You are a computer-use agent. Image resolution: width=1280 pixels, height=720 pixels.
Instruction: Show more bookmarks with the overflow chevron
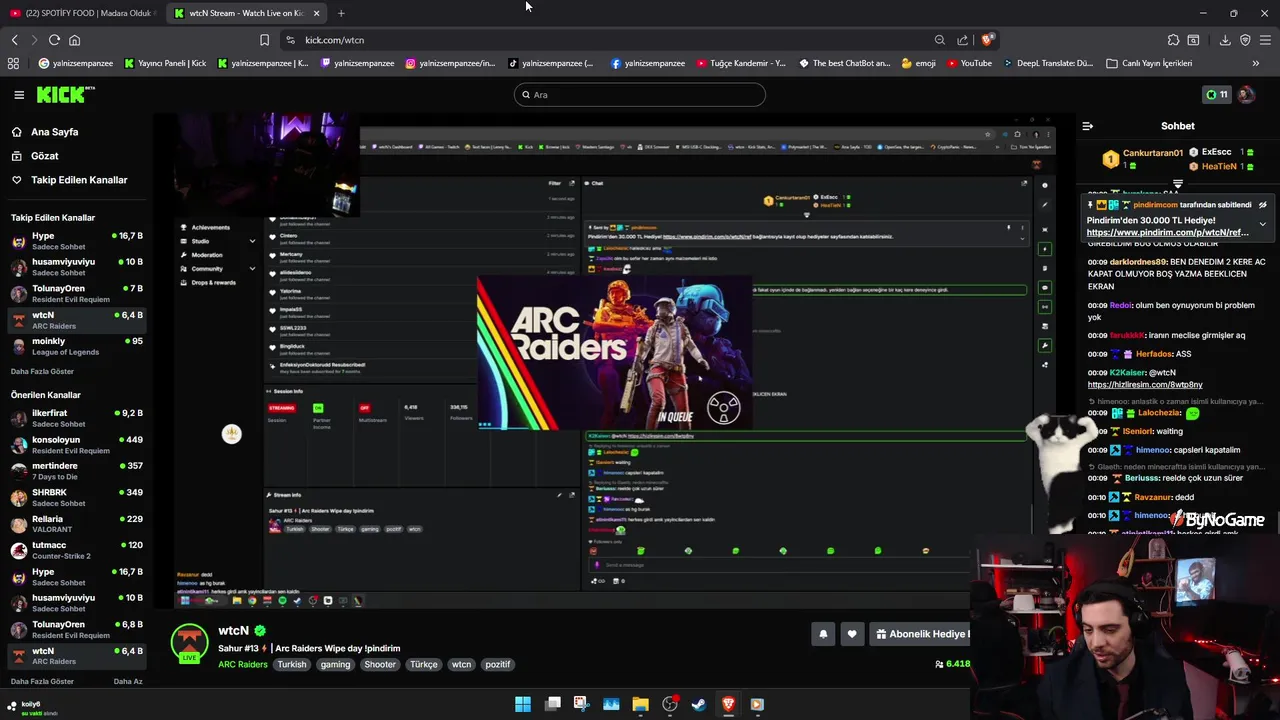pyautogui.click(x=1255, y=63)
